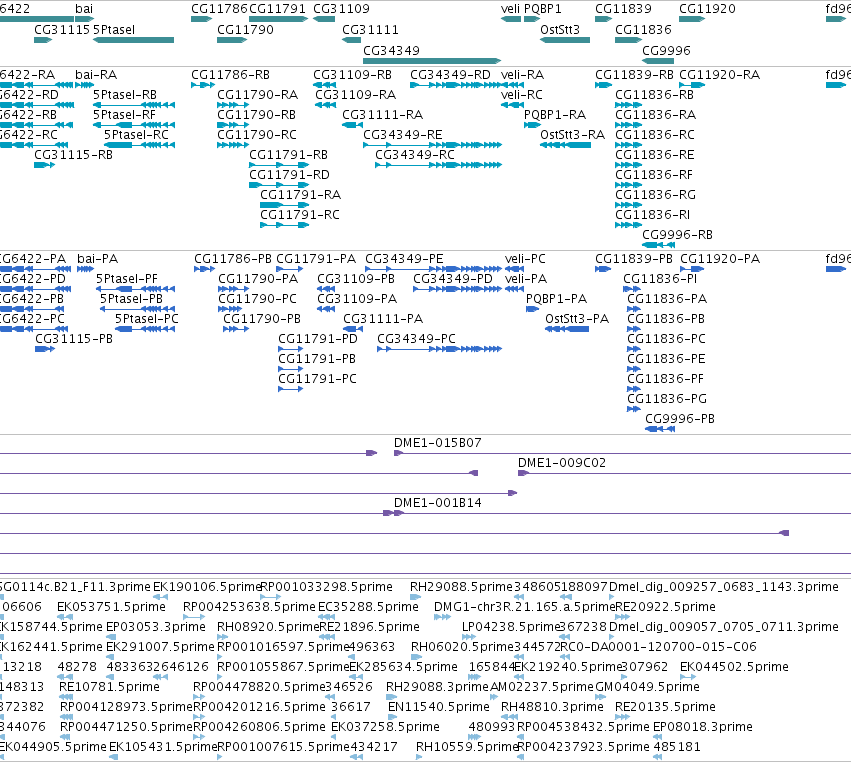Choose the "CG31111" gene label
The image size is (851, 762).
pyautogui.click(x=370, y=30)
